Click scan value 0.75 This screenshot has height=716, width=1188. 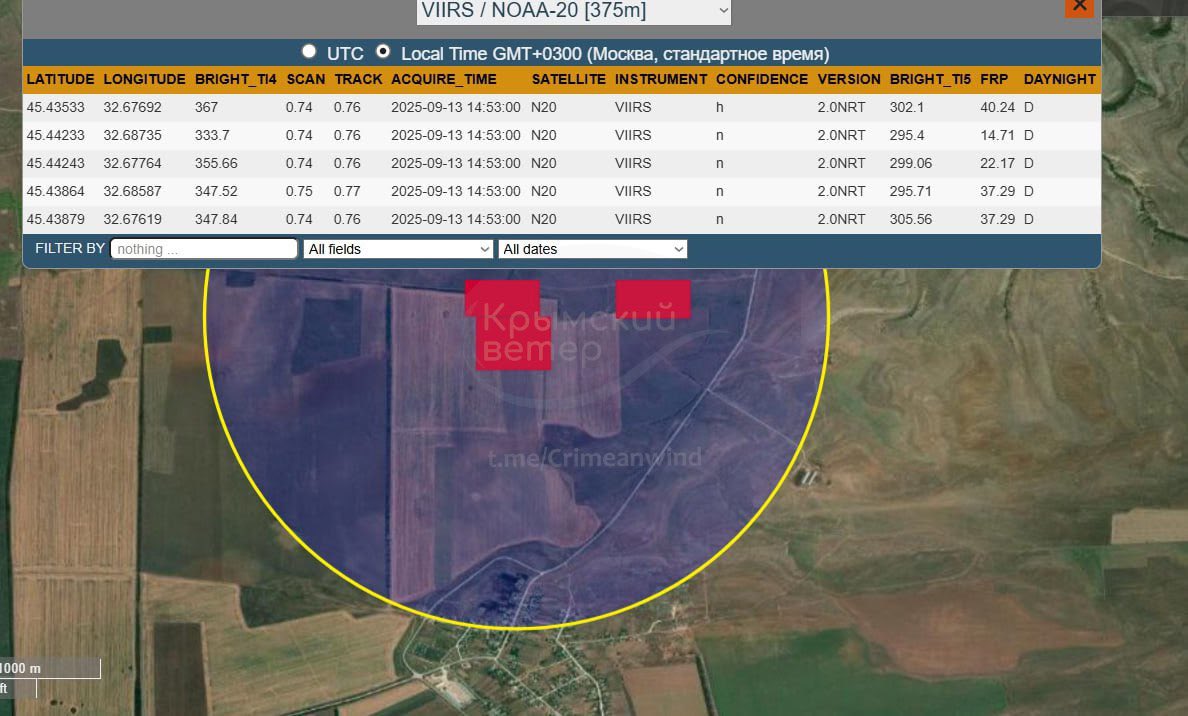pyautogui.click(x=299, y=191)
